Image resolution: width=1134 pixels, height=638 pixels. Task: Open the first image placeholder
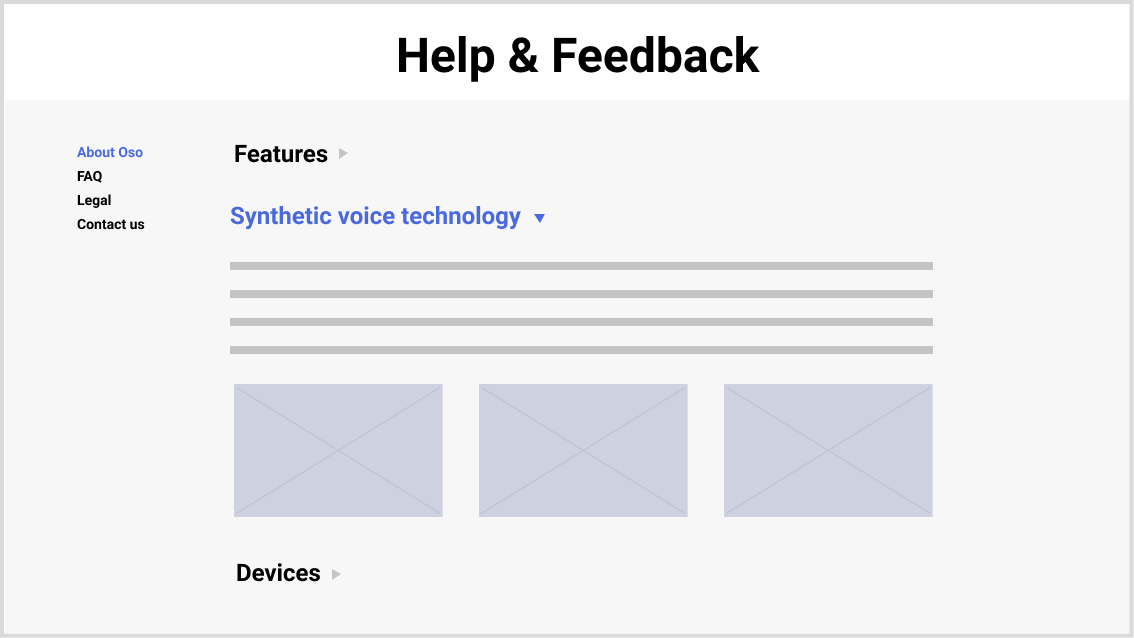338,450
